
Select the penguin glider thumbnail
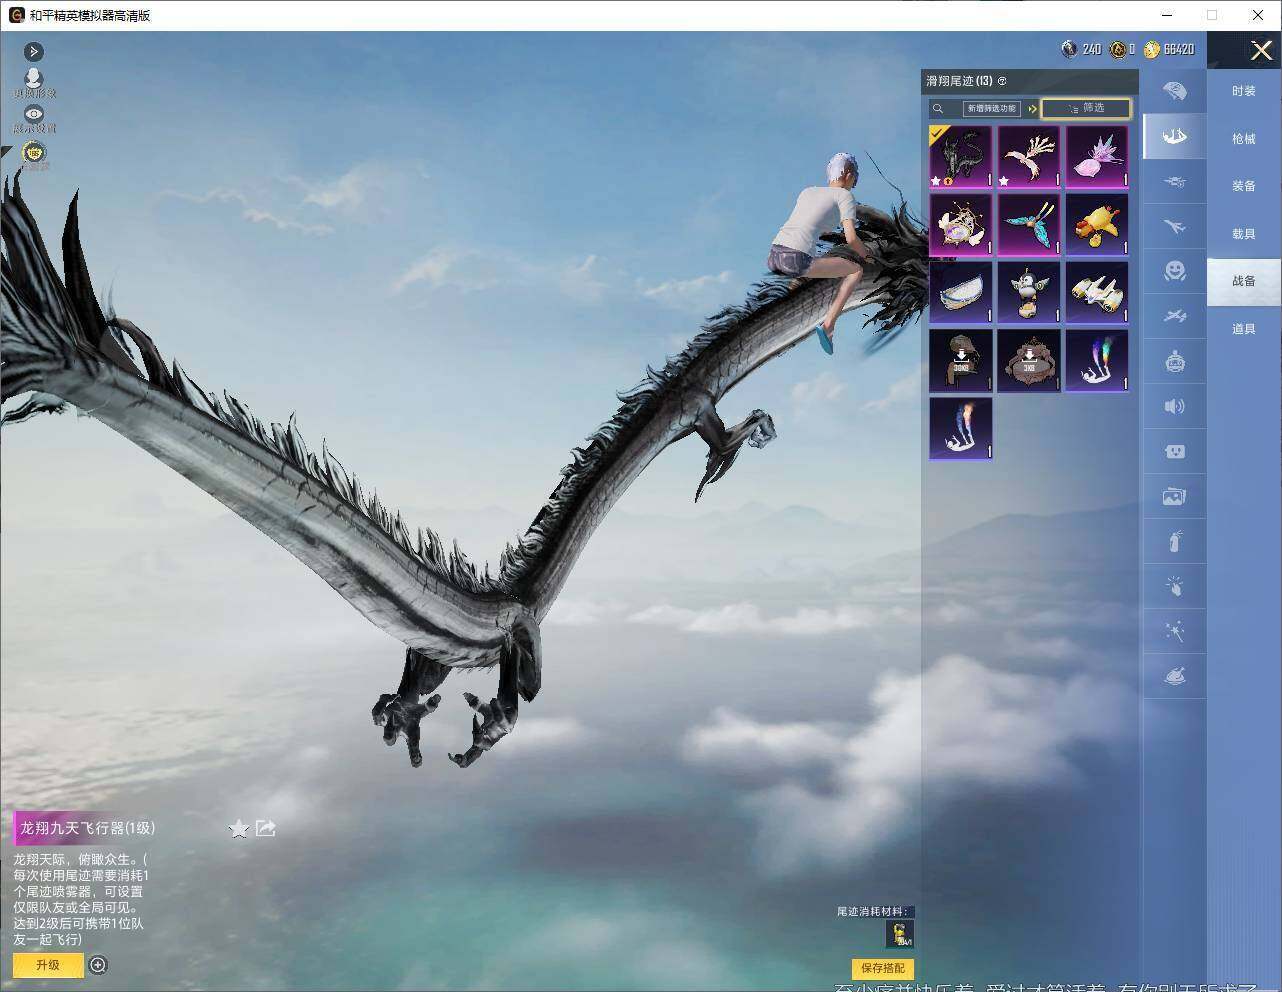[1029, 292]
